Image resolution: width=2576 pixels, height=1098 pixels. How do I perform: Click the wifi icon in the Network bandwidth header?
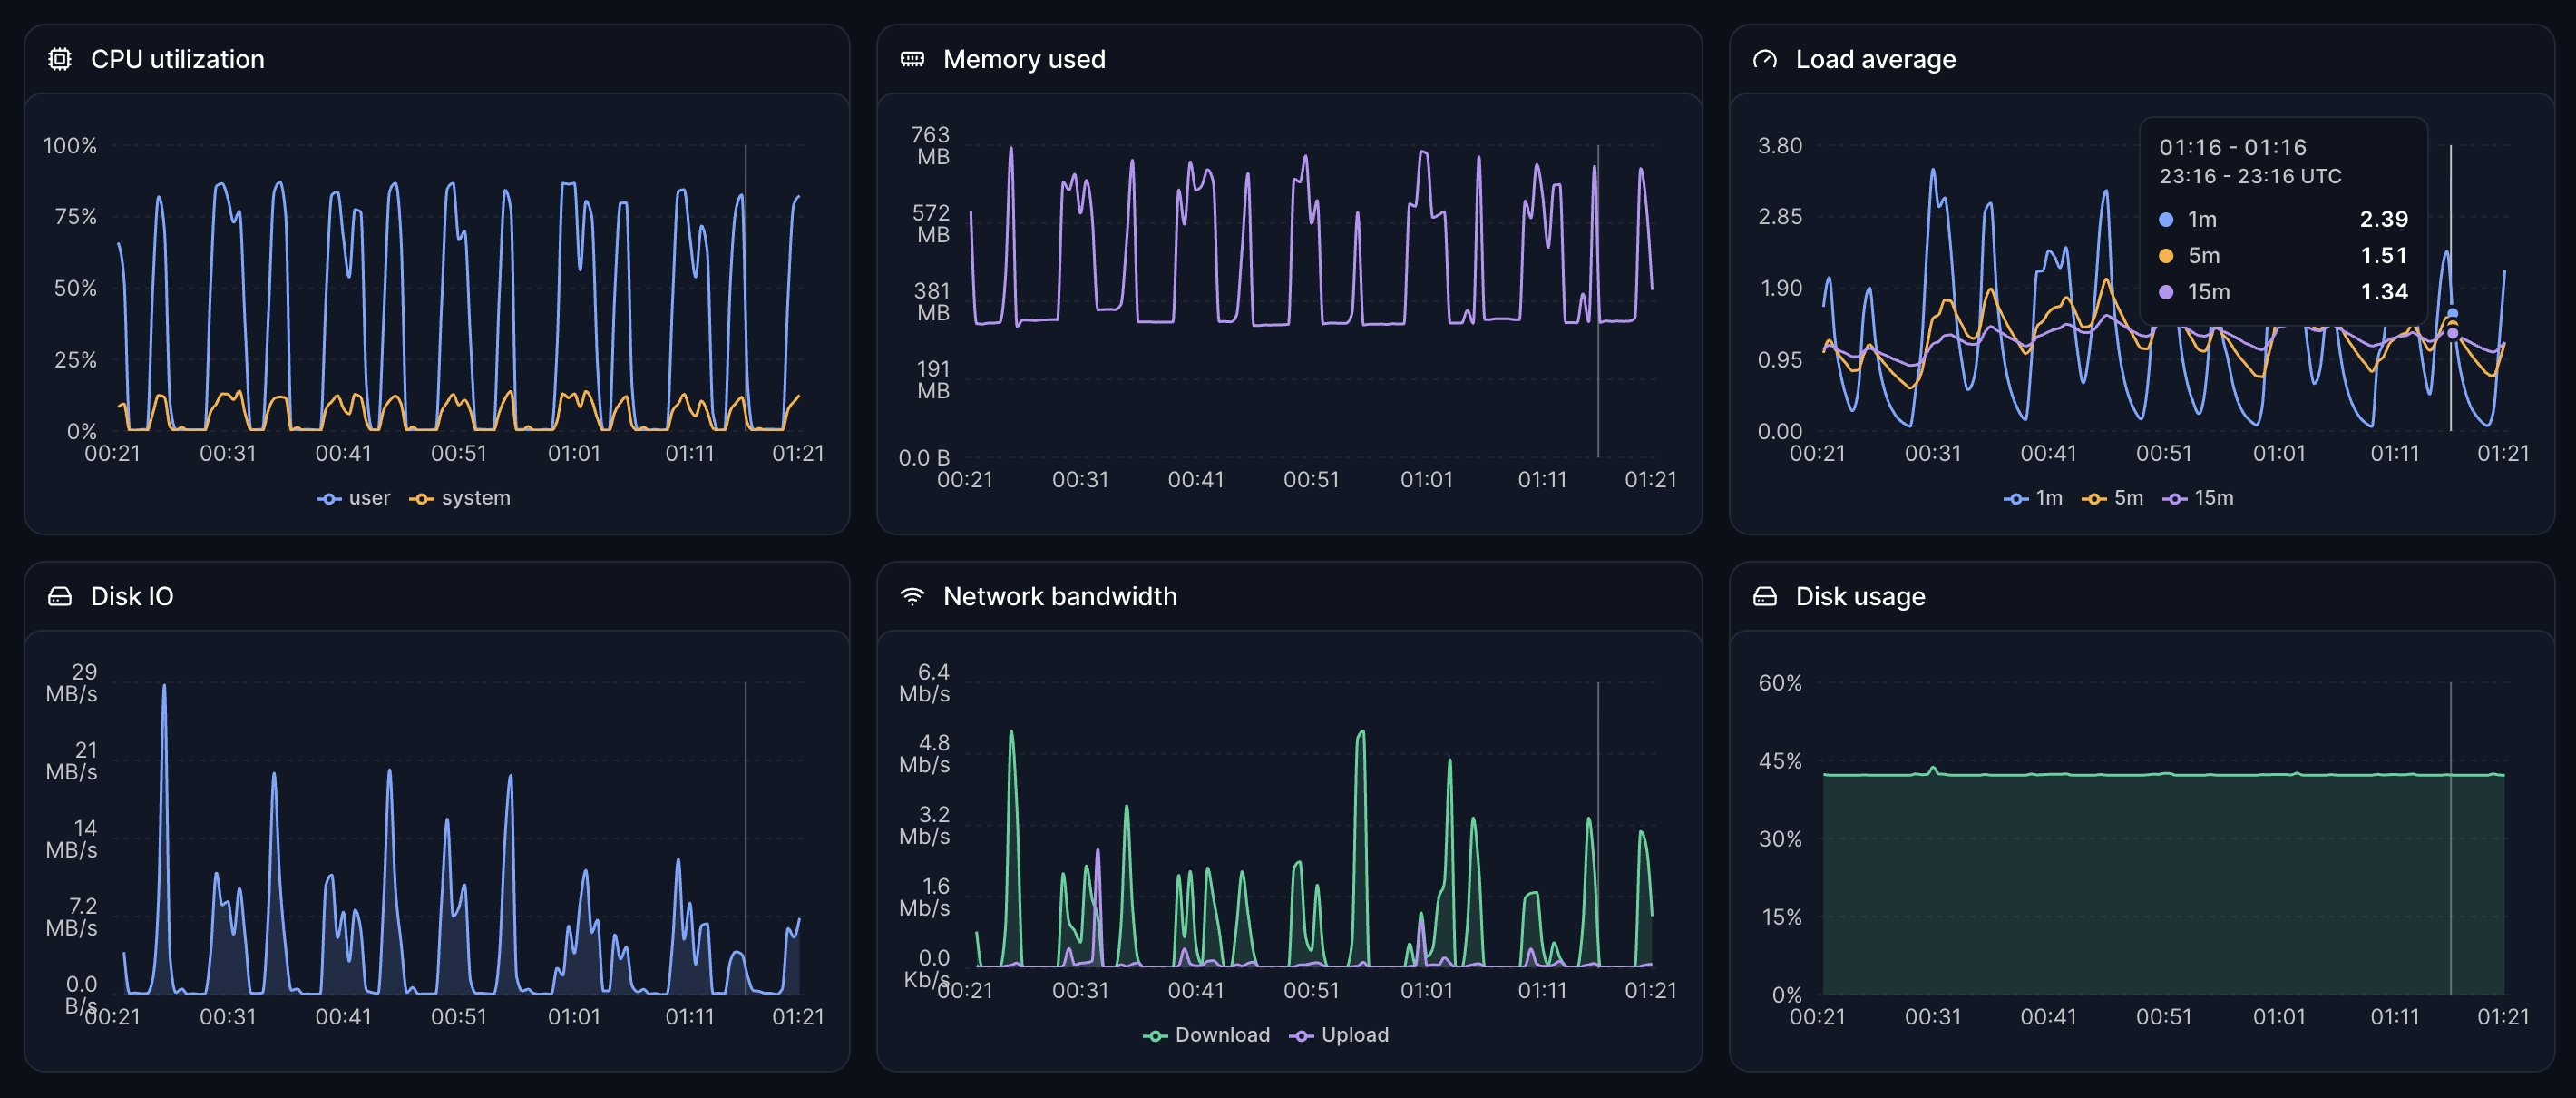[x=912, y=596]
